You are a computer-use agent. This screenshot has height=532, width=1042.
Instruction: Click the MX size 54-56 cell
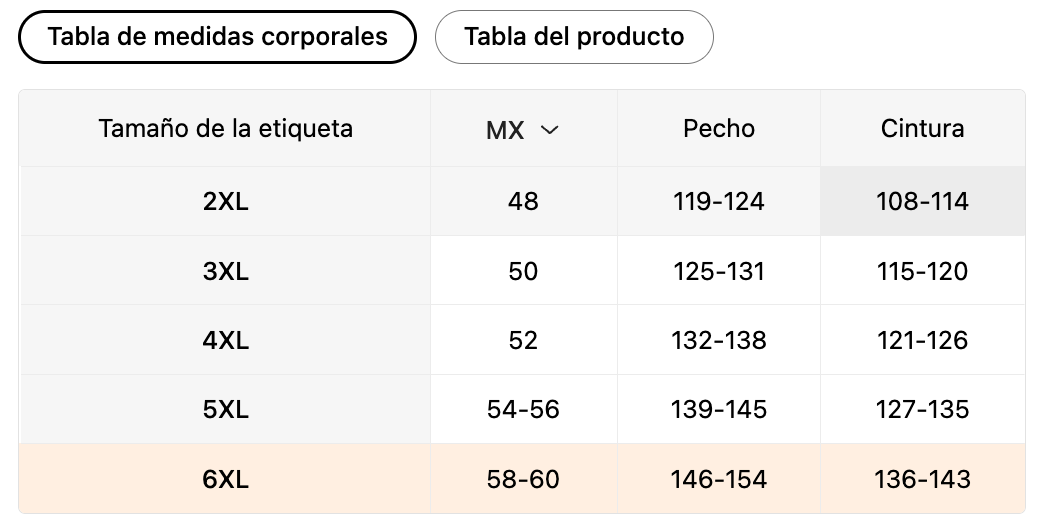(x=523, y=409)
